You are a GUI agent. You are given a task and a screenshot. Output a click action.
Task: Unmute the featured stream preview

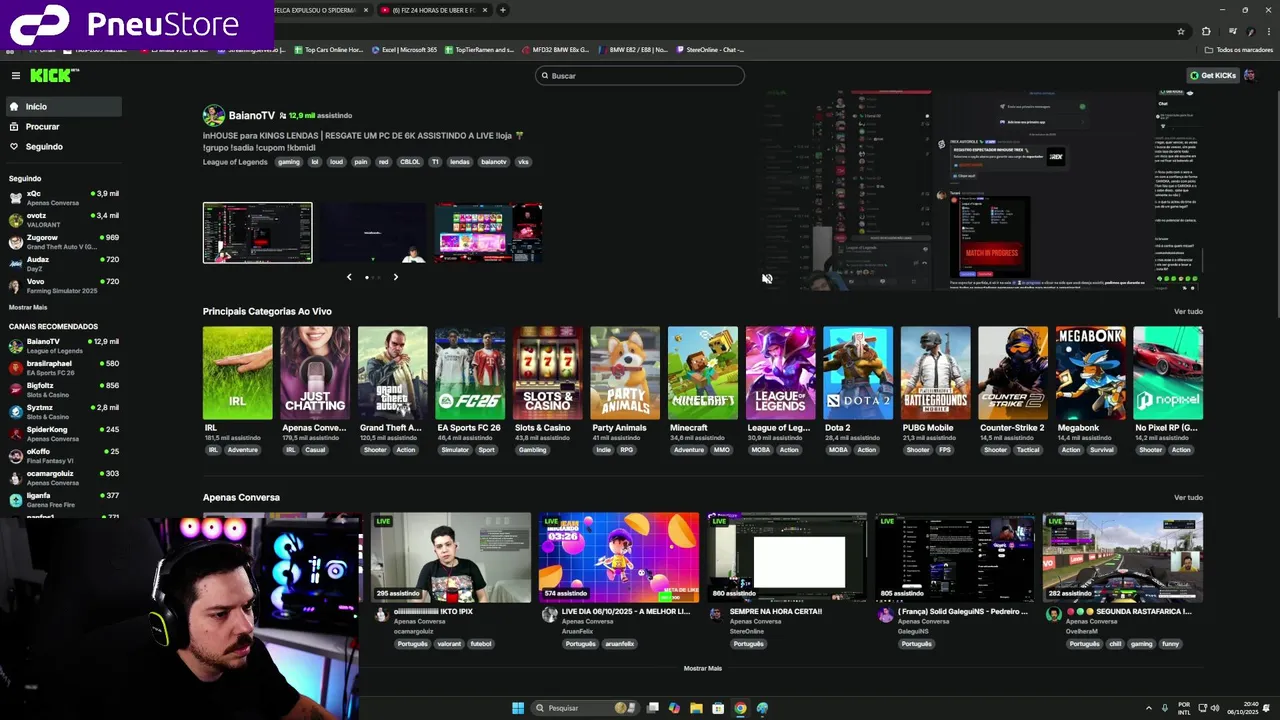coord(767,279)
